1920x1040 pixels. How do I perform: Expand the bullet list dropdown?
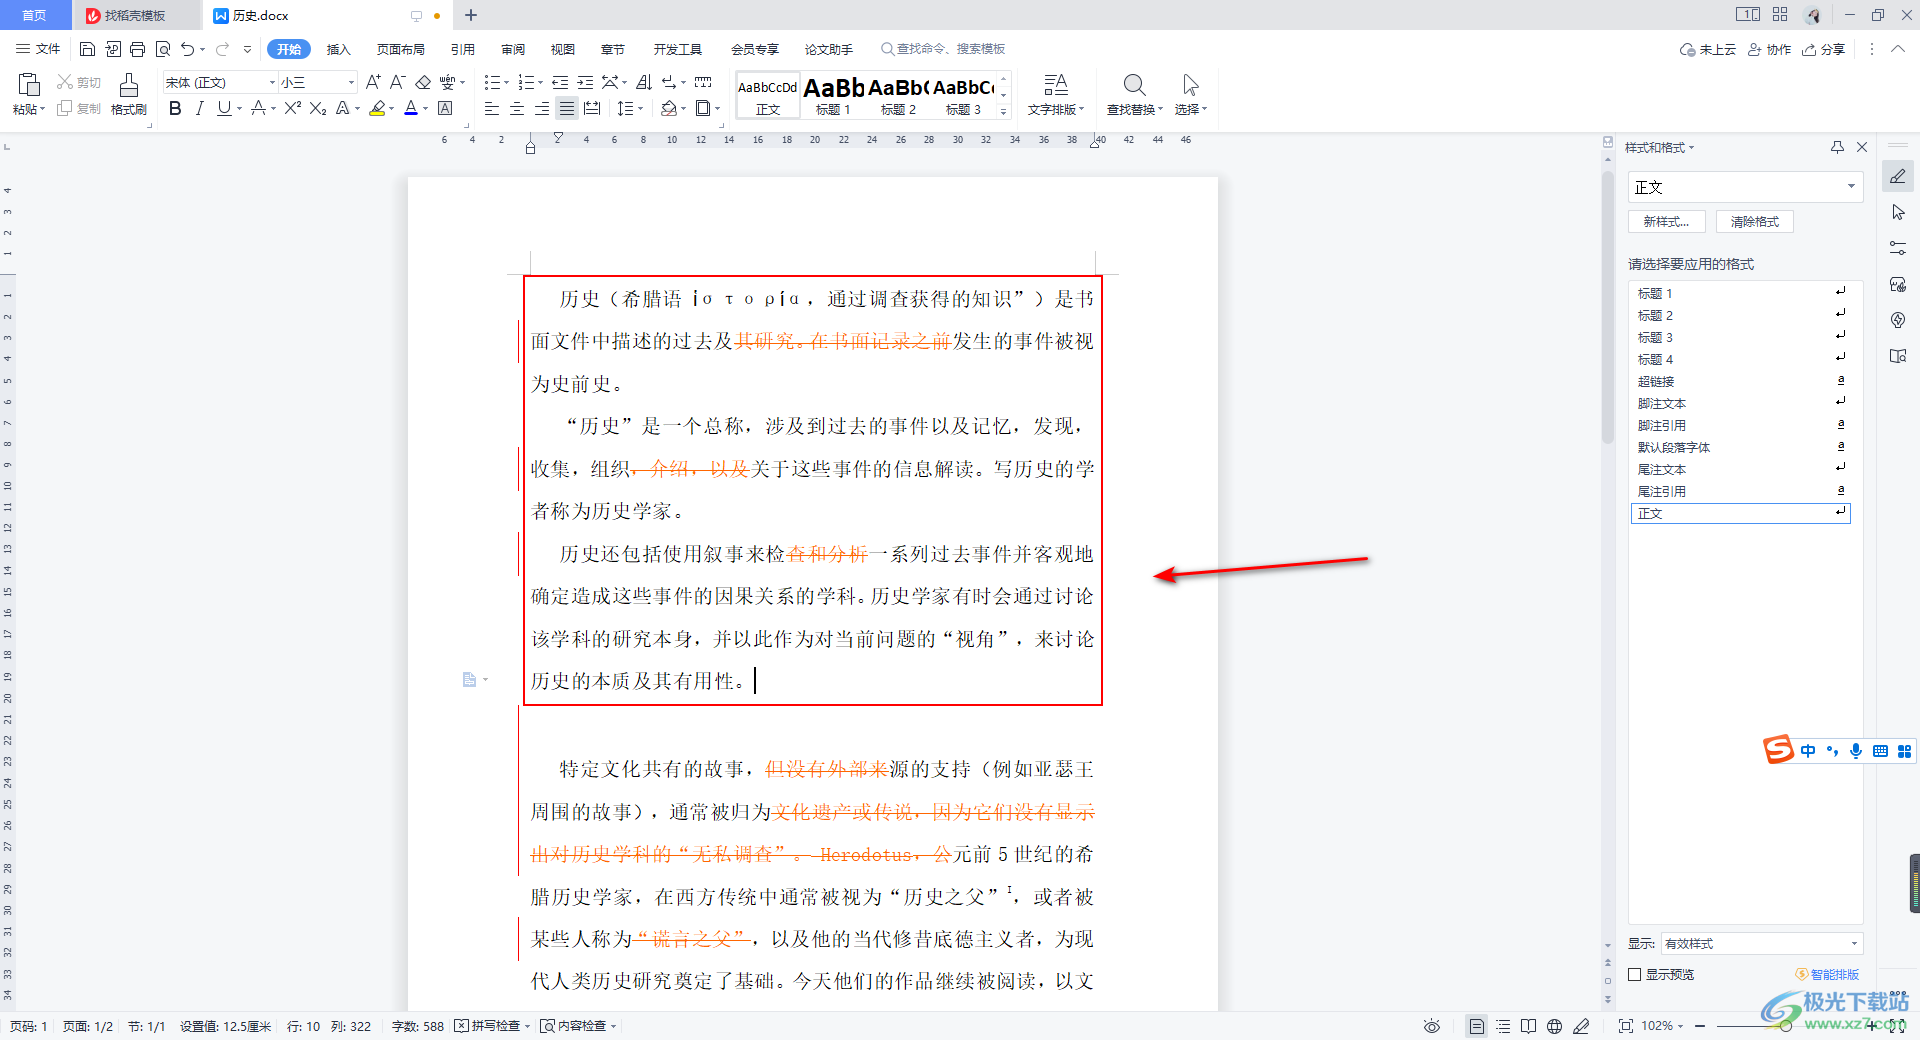coord(506,82)
